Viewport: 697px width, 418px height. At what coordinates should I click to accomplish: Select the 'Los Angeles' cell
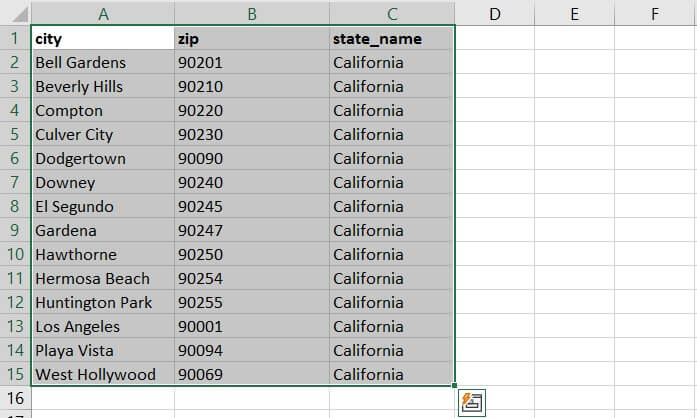coord(103,326)
